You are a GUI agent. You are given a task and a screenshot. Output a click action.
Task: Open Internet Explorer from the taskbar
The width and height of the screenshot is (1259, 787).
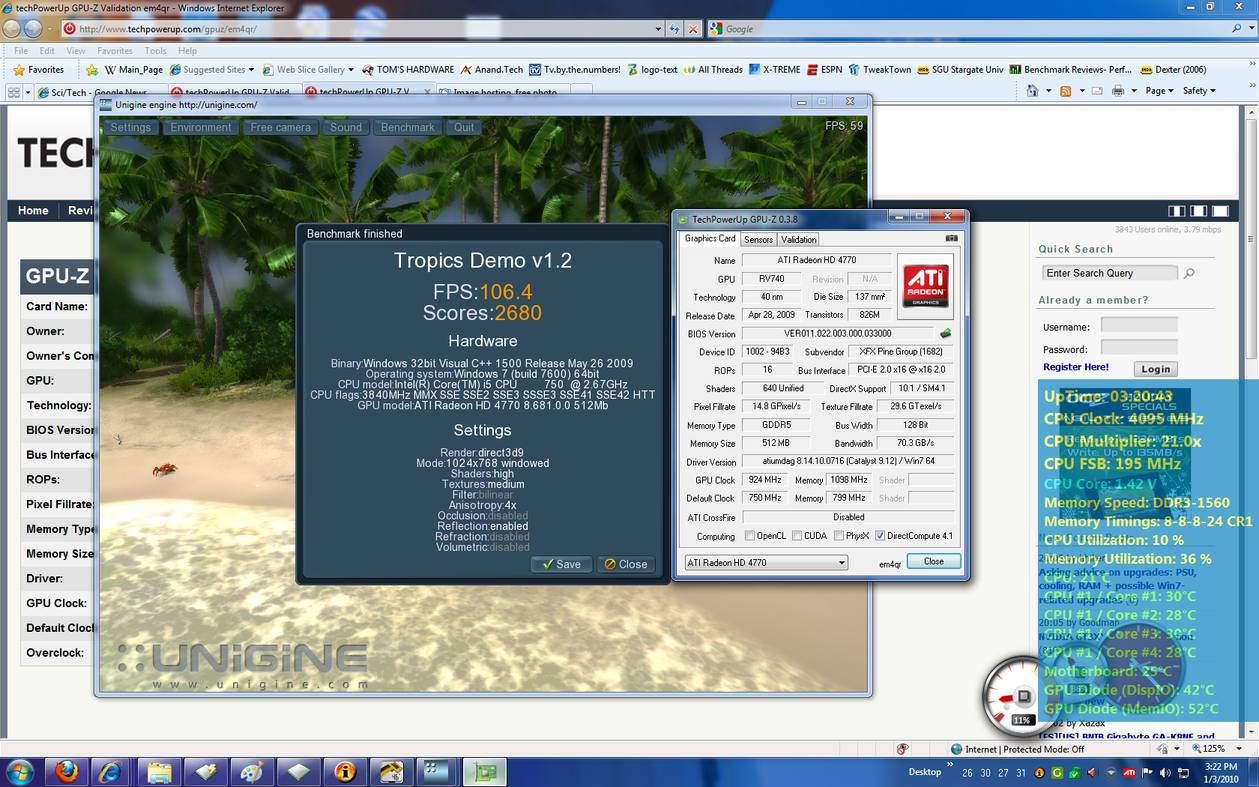110,772
